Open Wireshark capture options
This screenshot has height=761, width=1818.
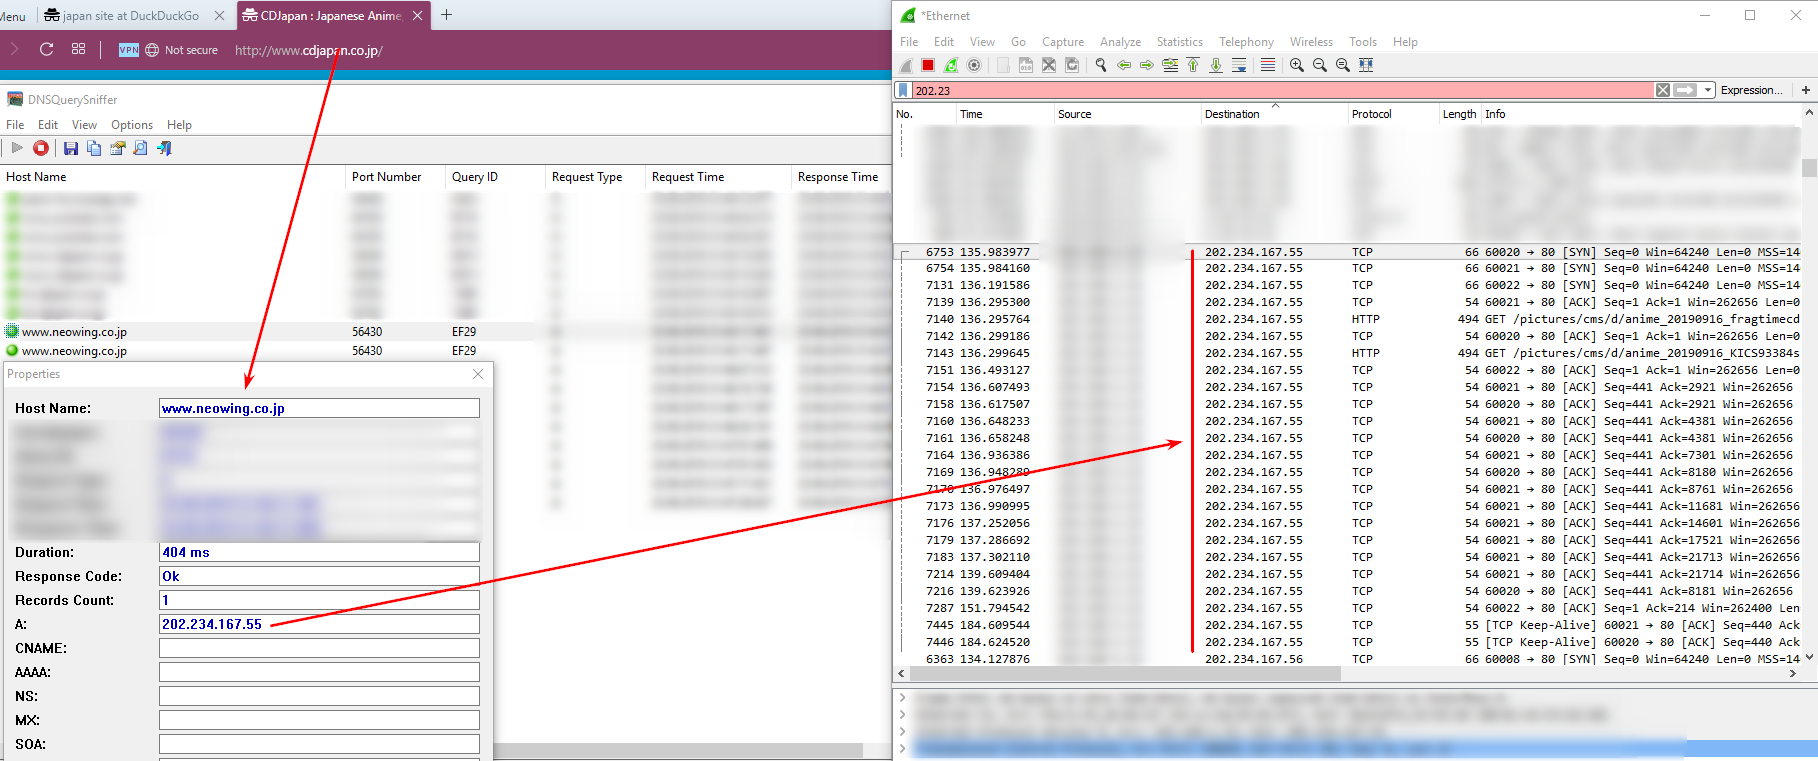[974, 65]
